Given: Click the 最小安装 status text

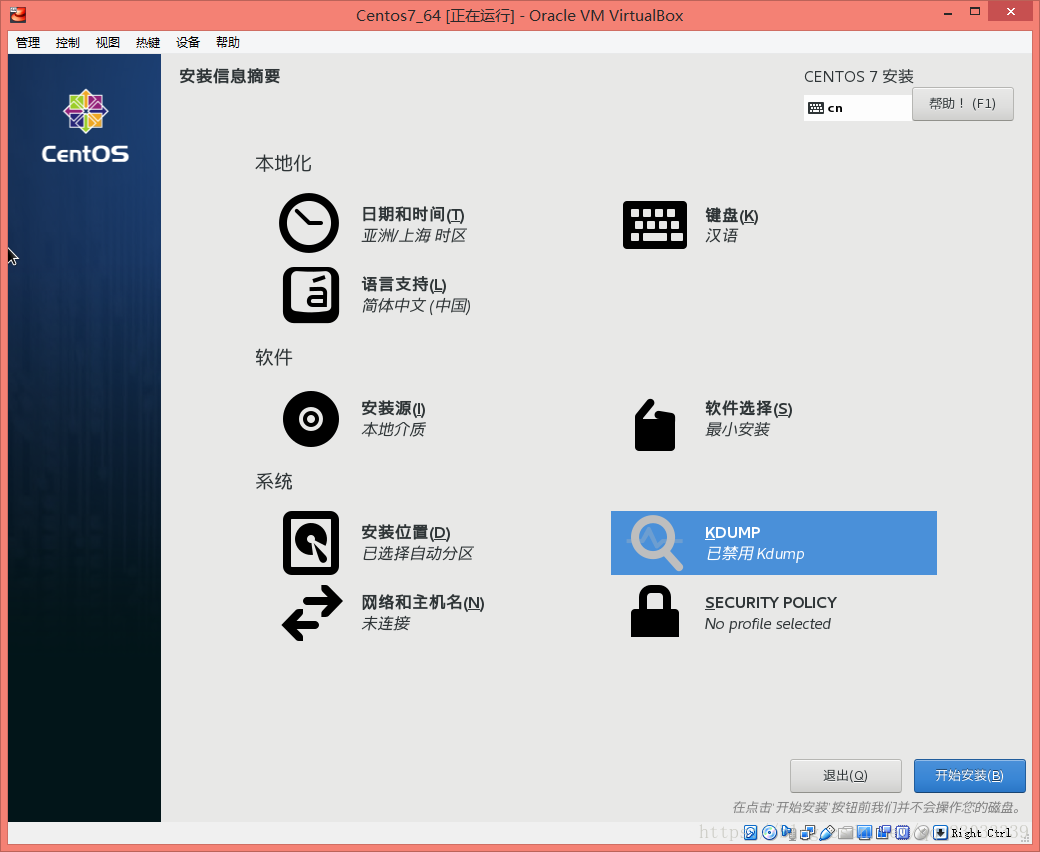Looking at the screenshot, I should (x=737, y=429).
